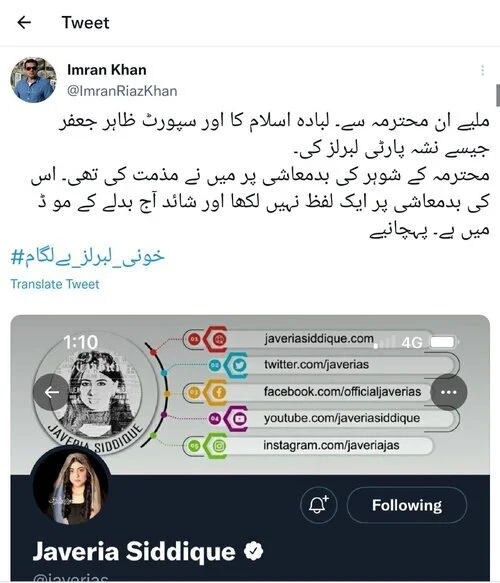Click the page scrollbar thumb on right edge
500x583 pixels.
click(x=498, y=95)
